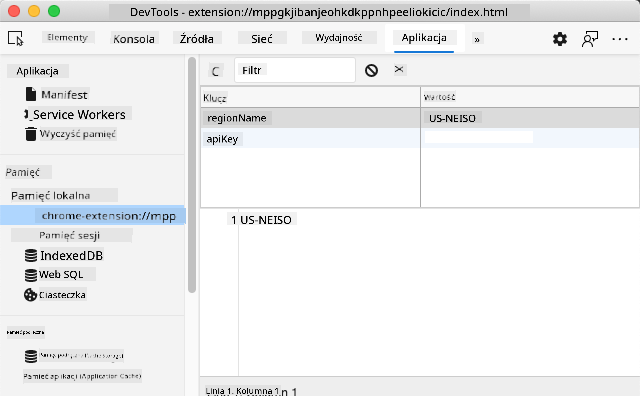Click the feedback person icon
The image size is (640, 396).
coord(589,39)
